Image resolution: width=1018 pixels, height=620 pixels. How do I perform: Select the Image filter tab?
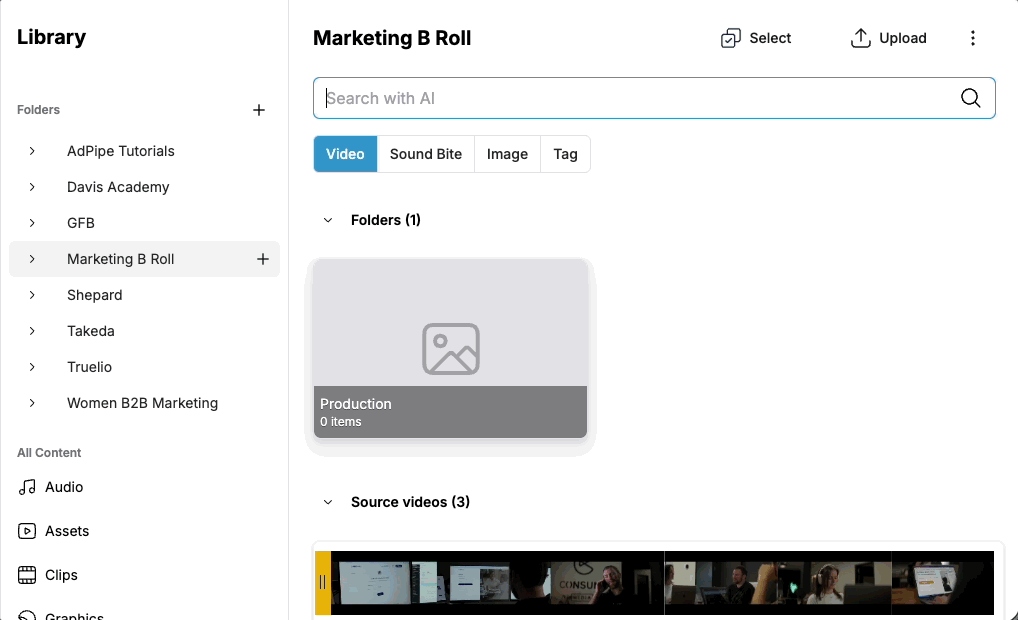coord(507,154)
